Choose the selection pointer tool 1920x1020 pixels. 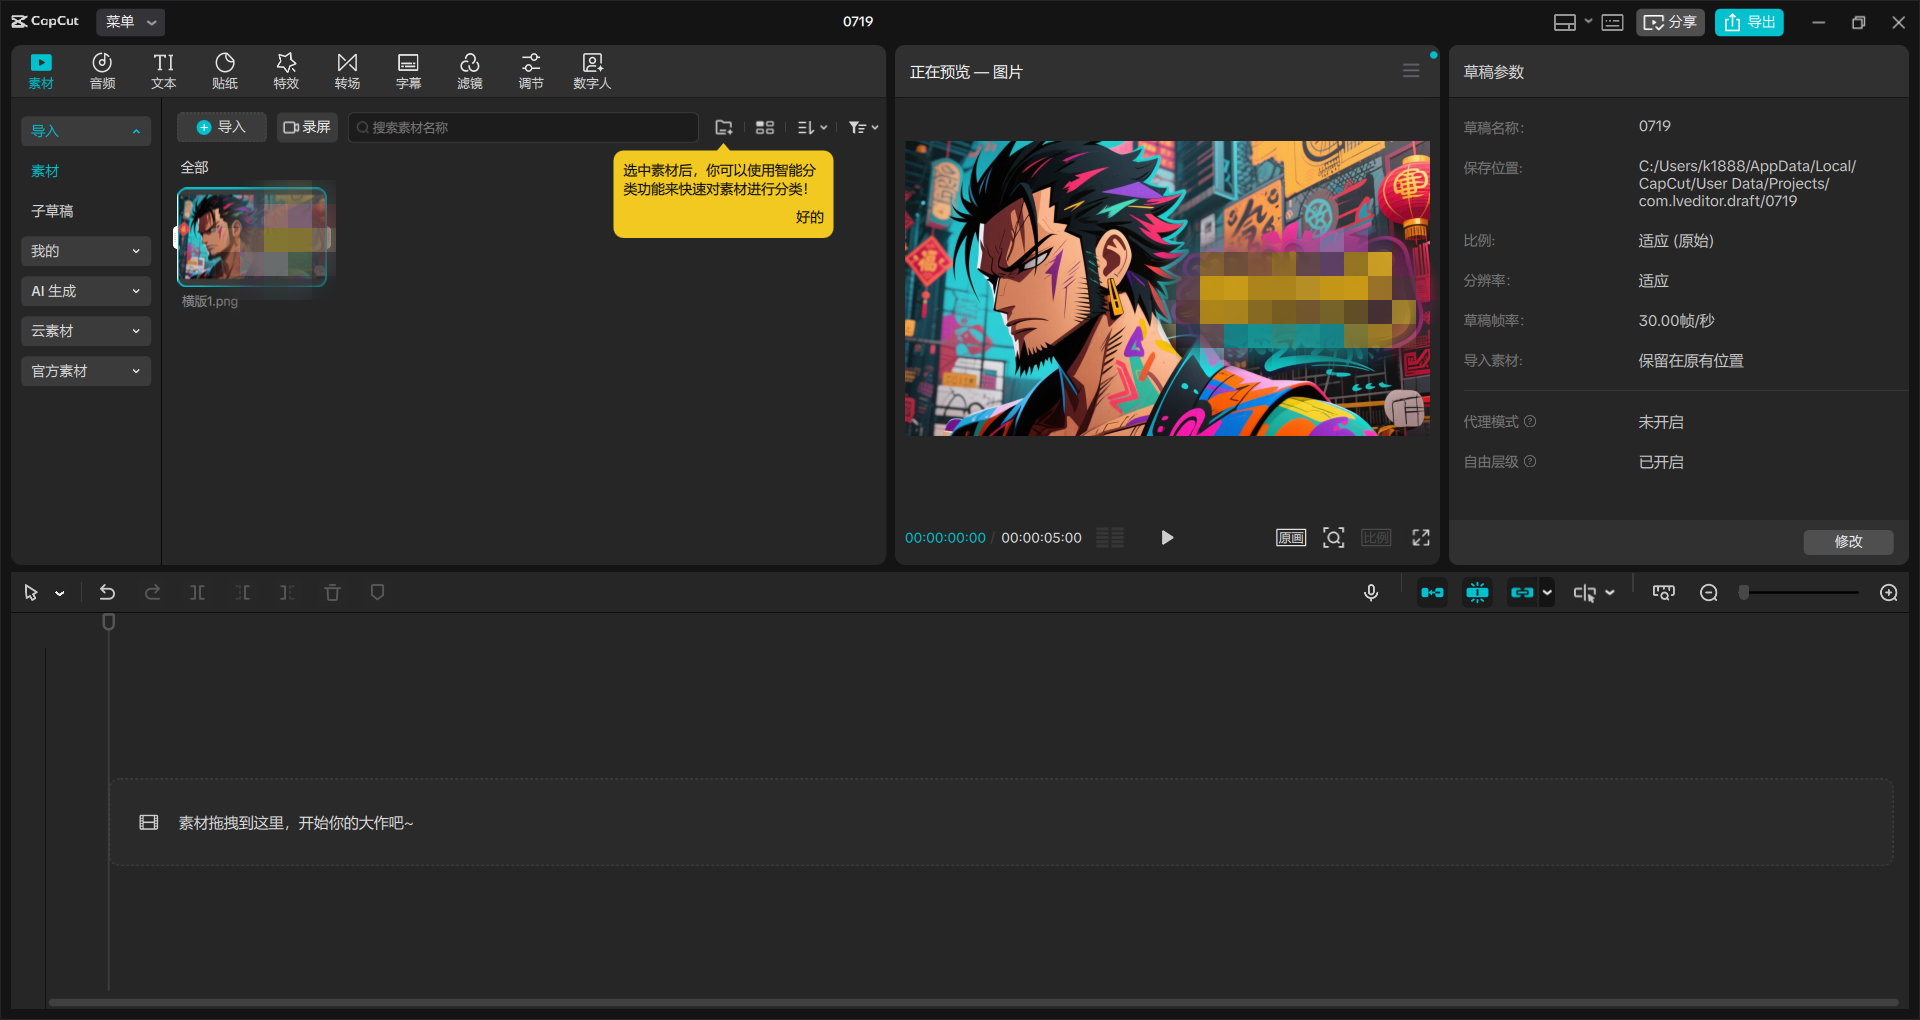(31, 593)
